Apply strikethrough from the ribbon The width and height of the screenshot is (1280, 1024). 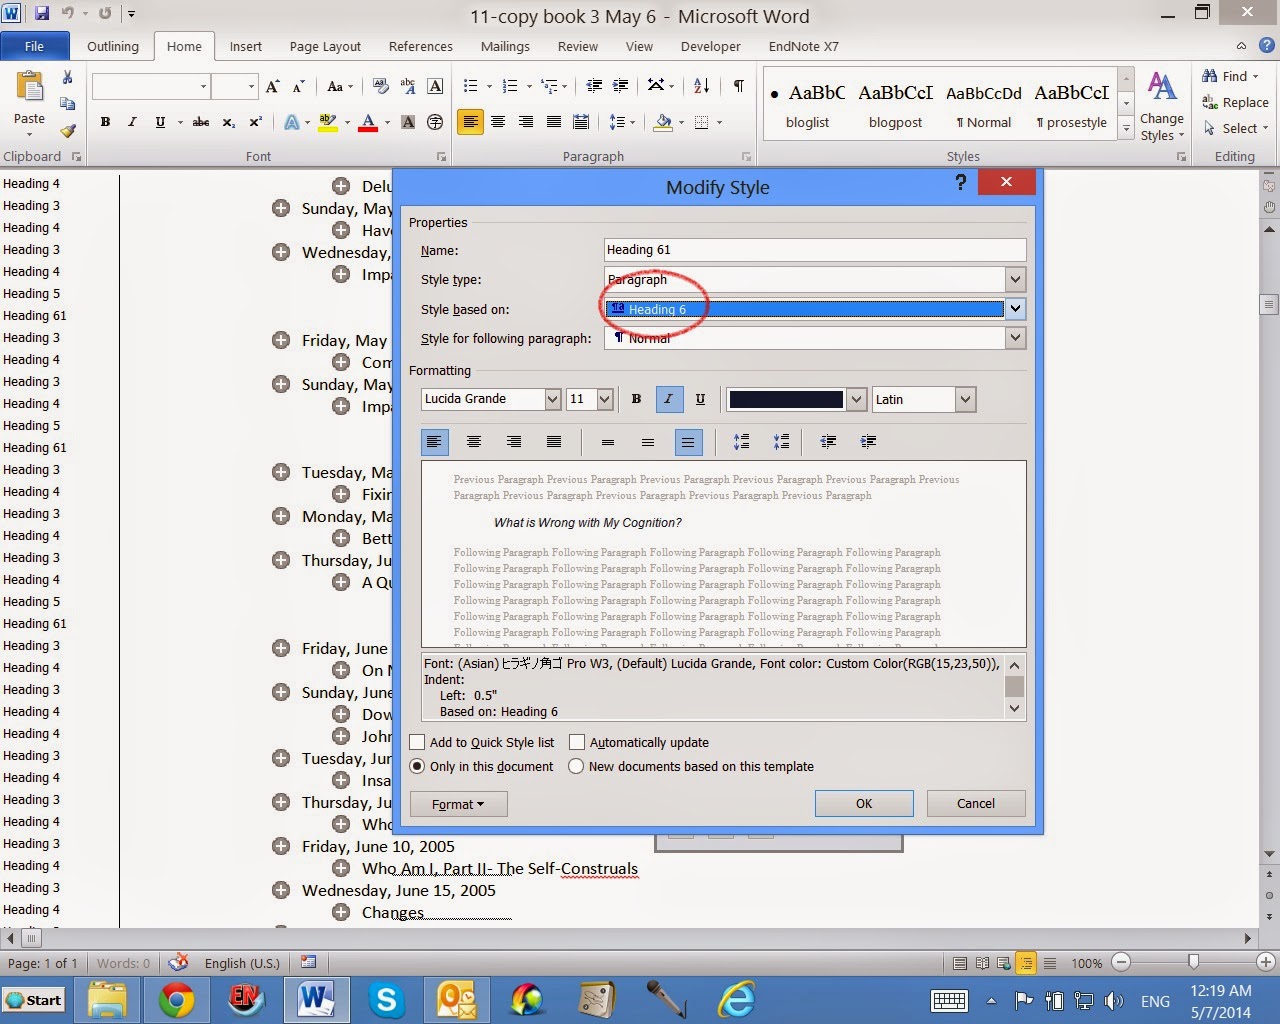(x=201, y=122)
